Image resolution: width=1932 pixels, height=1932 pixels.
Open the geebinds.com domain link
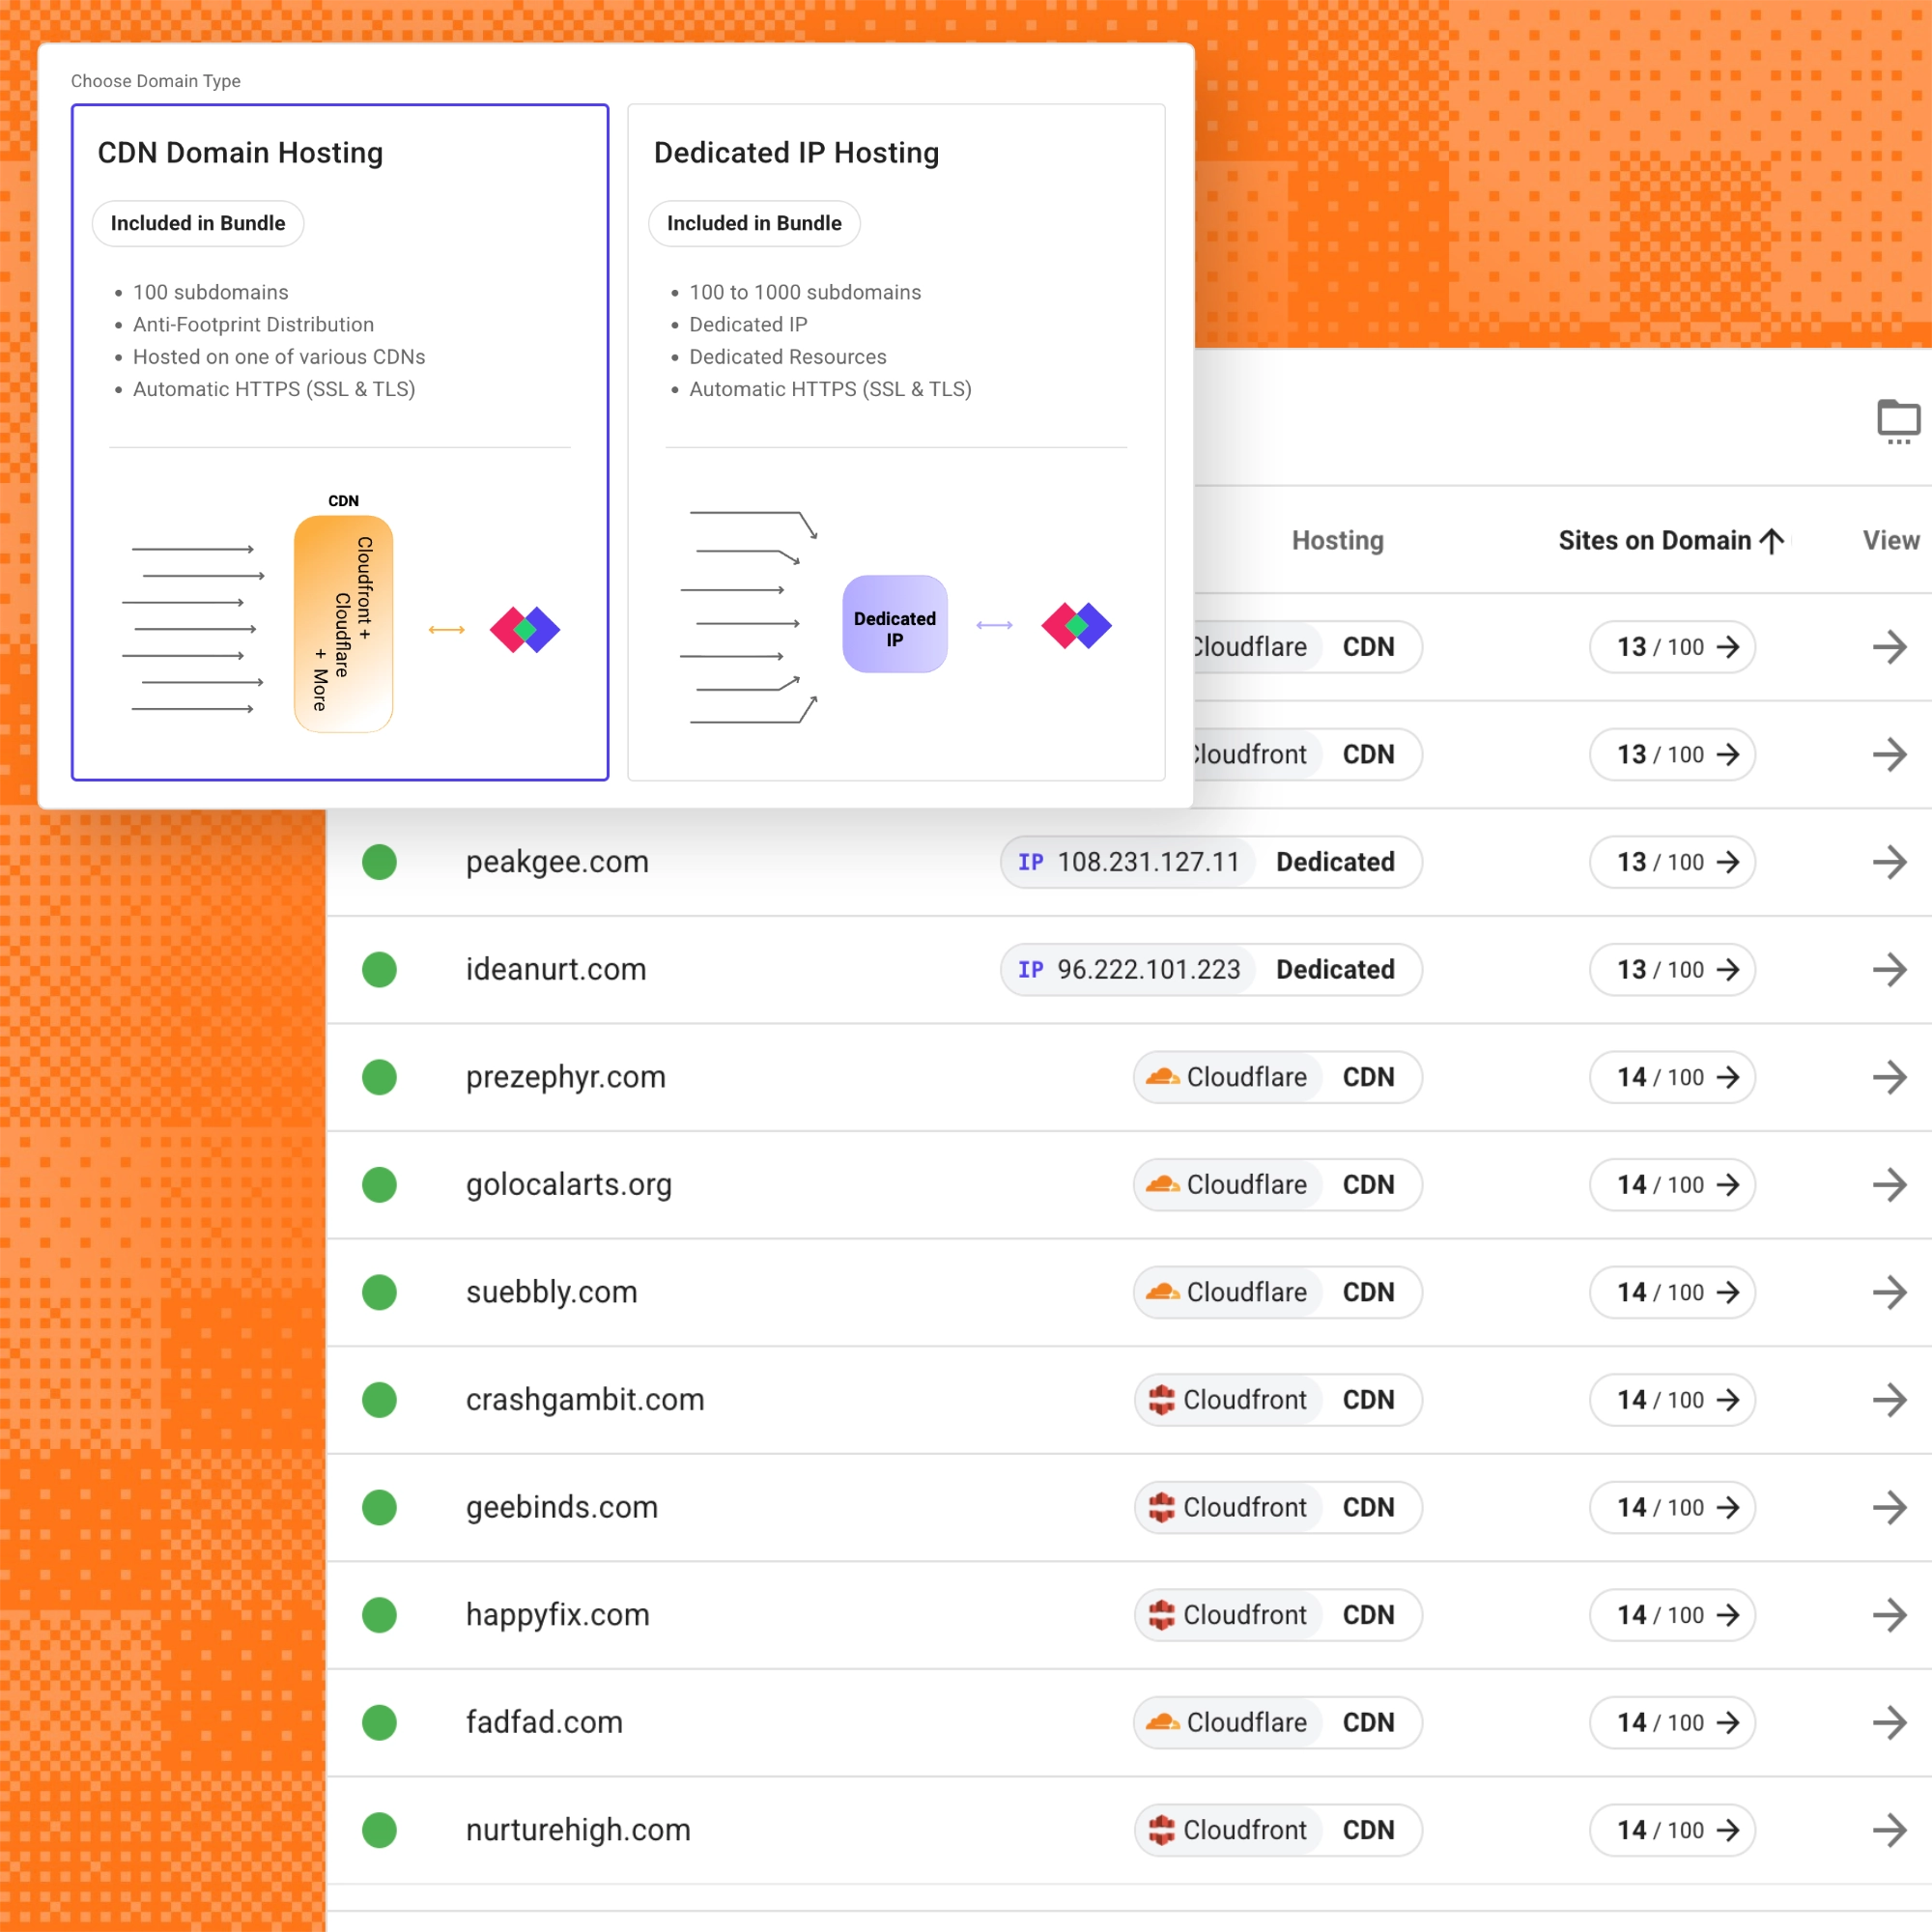tap(562, 1507)
